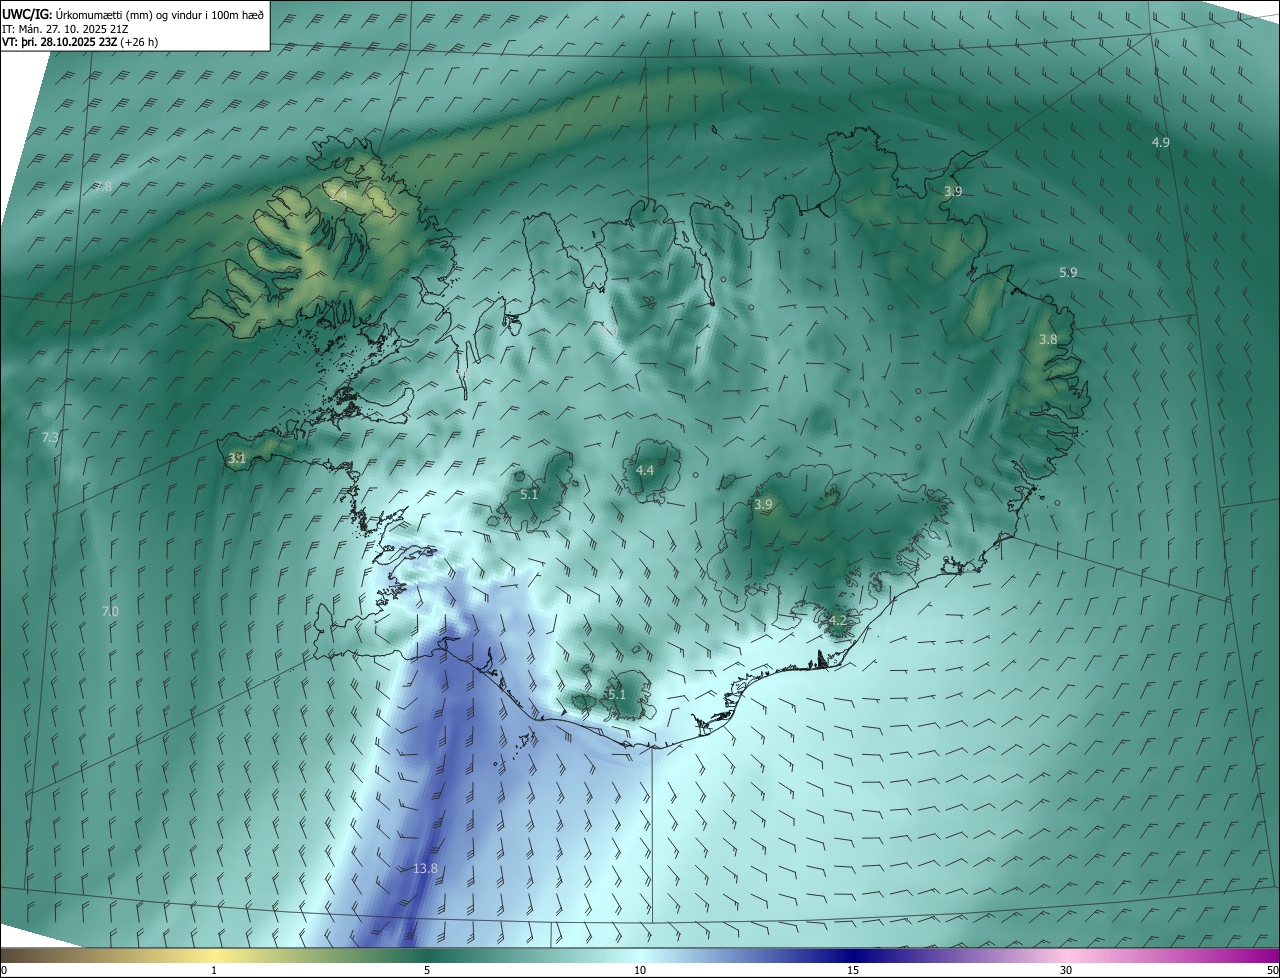Click the 2.4 label in the Westfjords
This screenshot has height=978, width=1280.
pos(340,194)
